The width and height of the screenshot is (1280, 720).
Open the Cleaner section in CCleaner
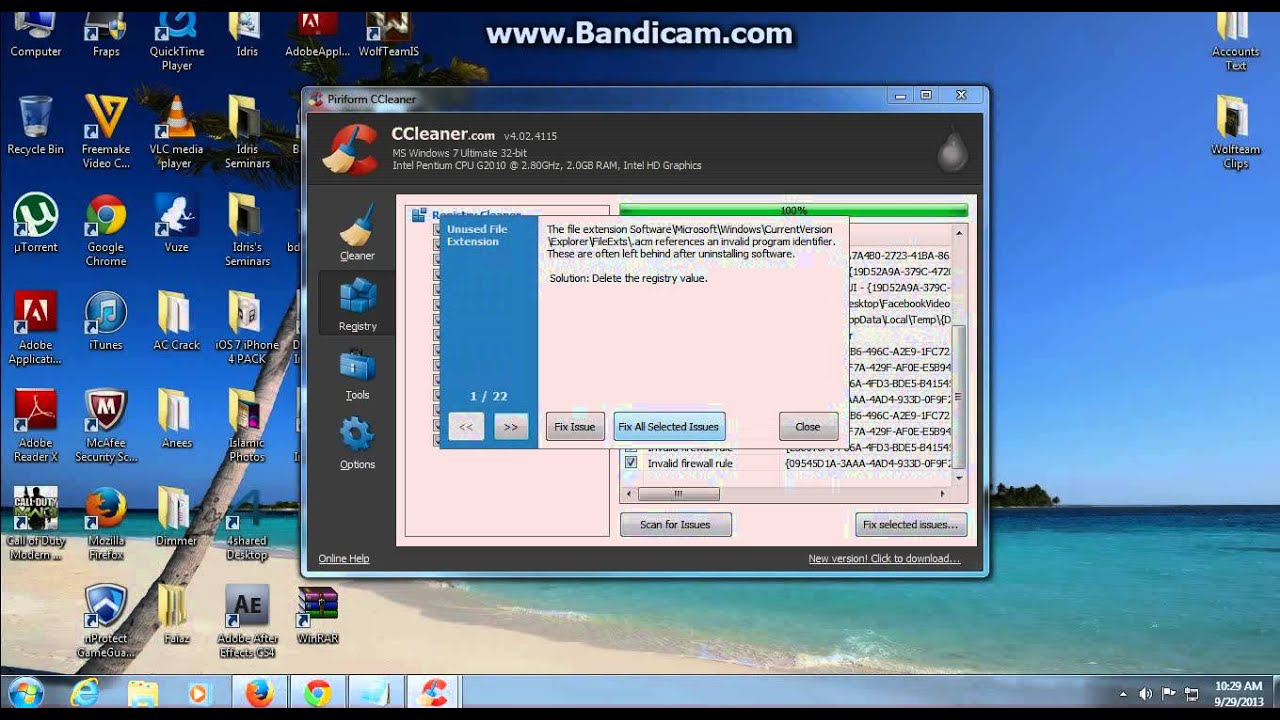pyautogui.click(x=357, y=231)
